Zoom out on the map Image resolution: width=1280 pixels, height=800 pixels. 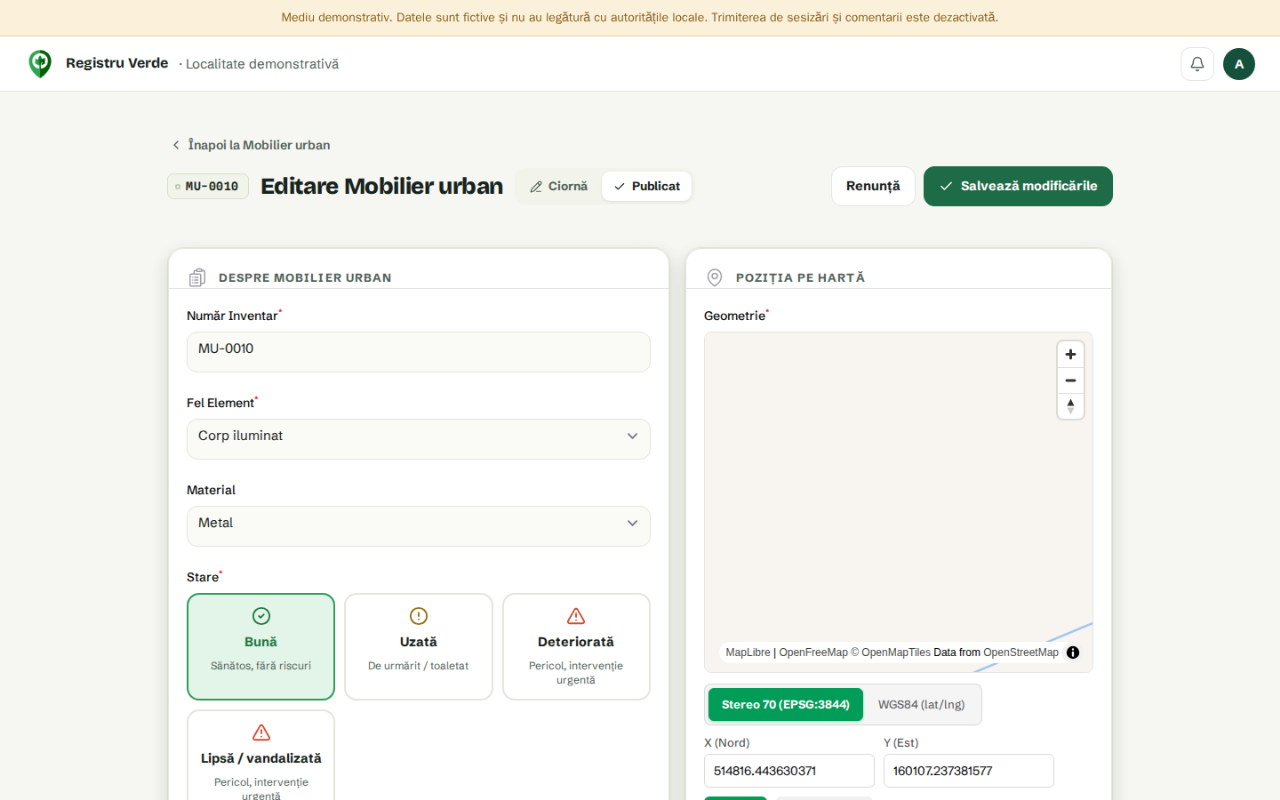(1071, 381)
